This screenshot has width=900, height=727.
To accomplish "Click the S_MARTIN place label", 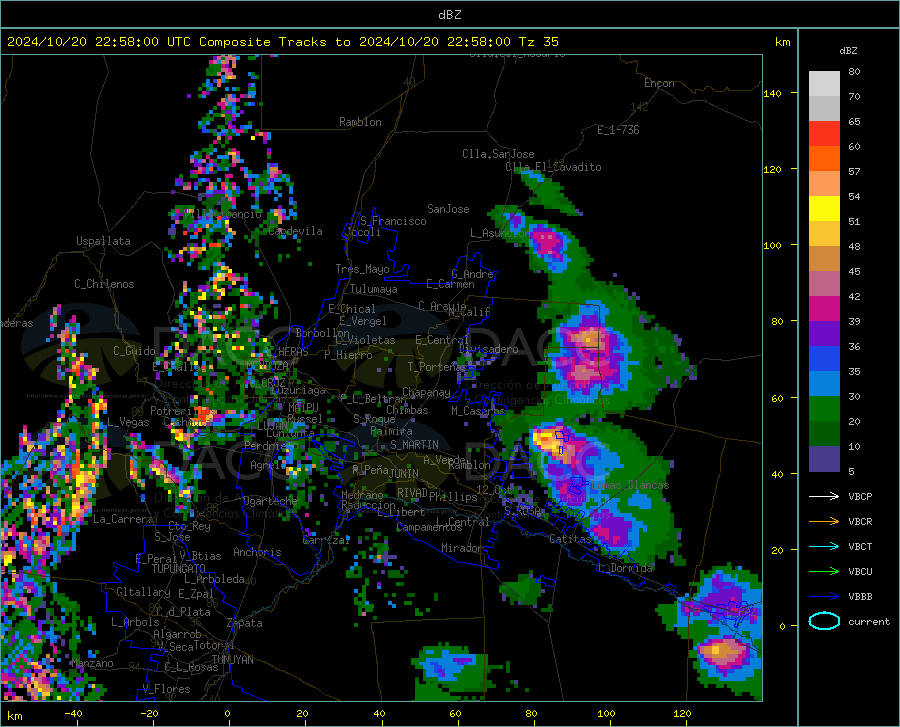I will click(x=414, y=445).
